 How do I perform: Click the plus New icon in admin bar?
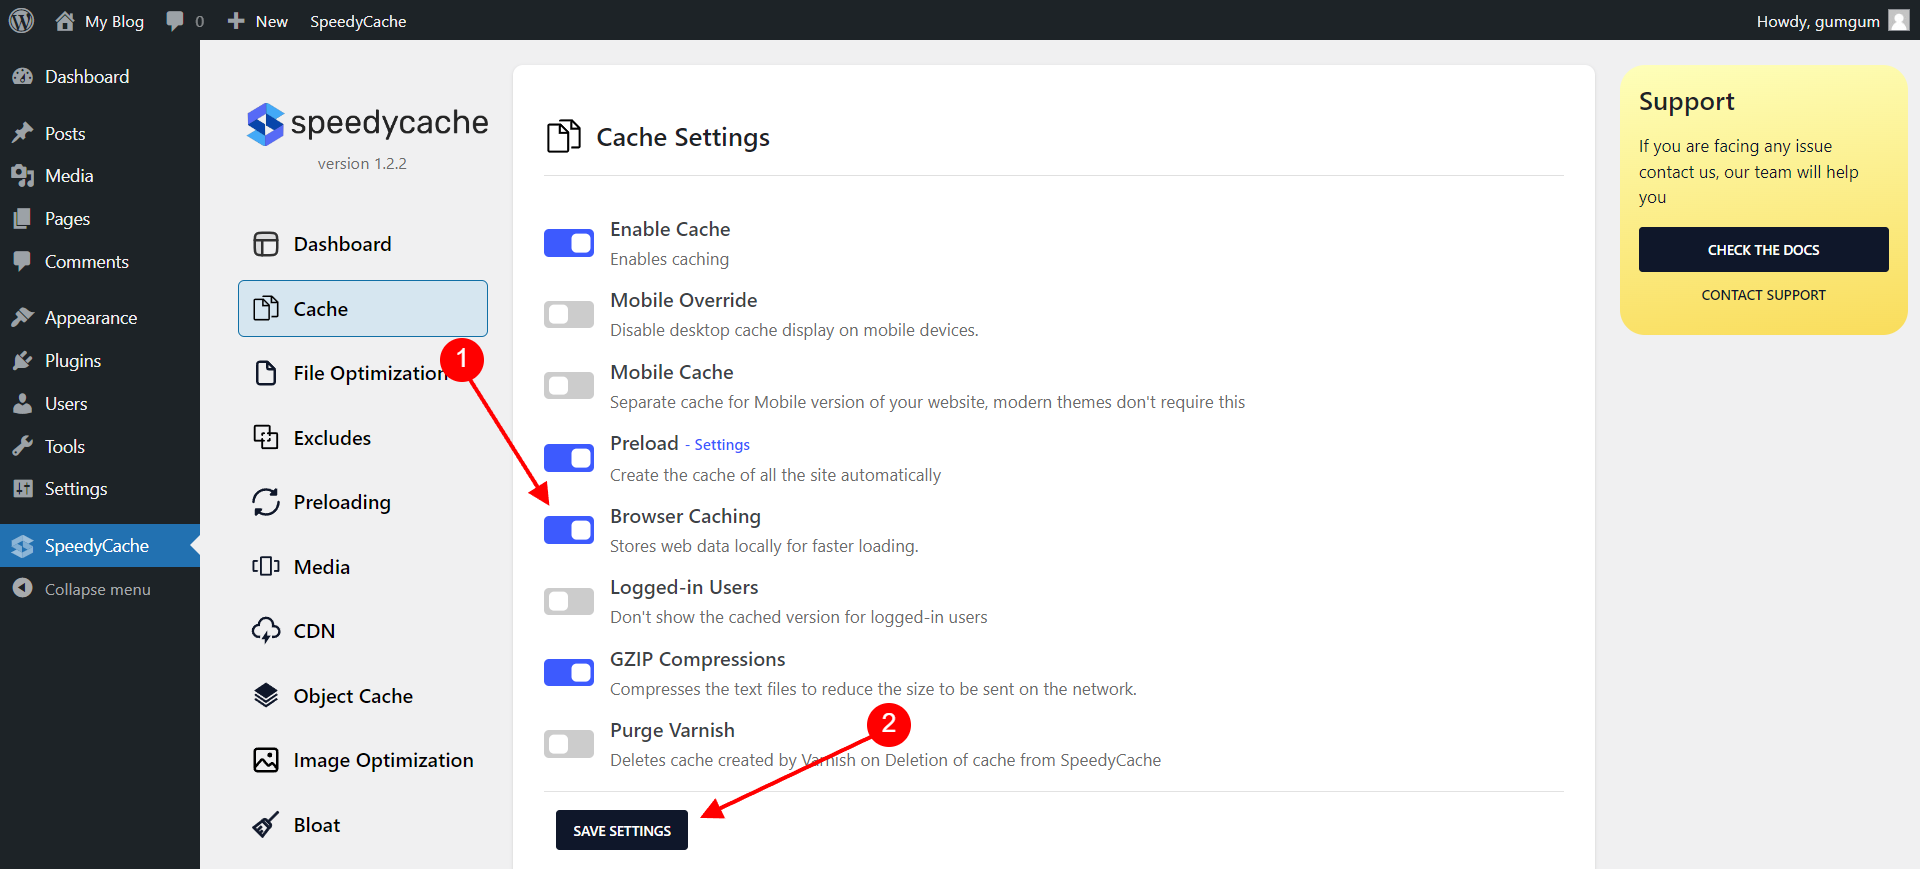236,21
